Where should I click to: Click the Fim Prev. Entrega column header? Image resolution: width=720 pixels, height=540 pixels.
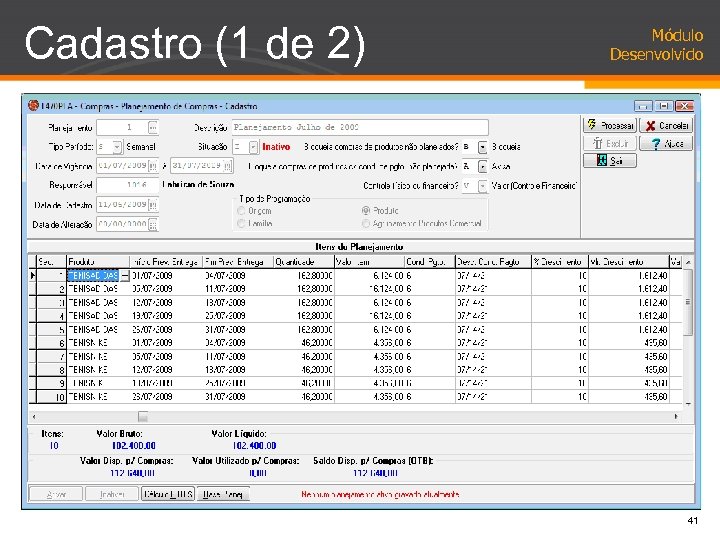238,262
